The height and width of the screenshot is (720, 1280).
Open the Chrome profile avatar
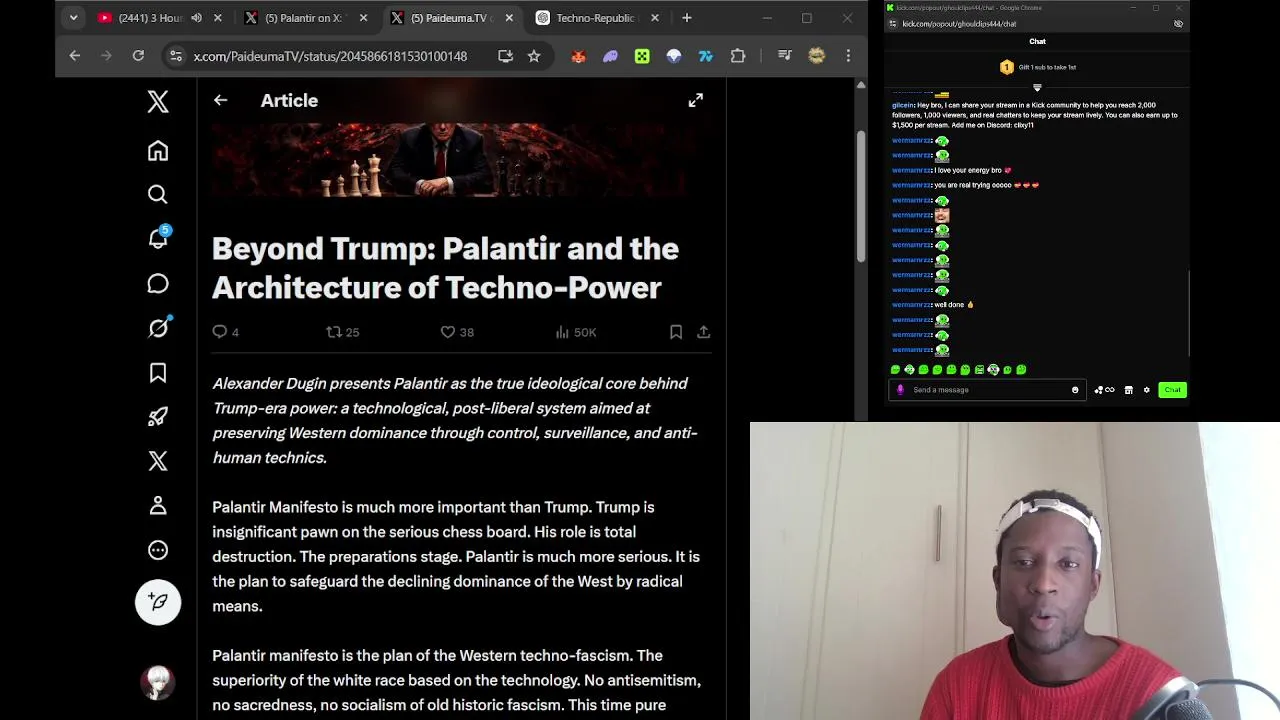(817, 56)
